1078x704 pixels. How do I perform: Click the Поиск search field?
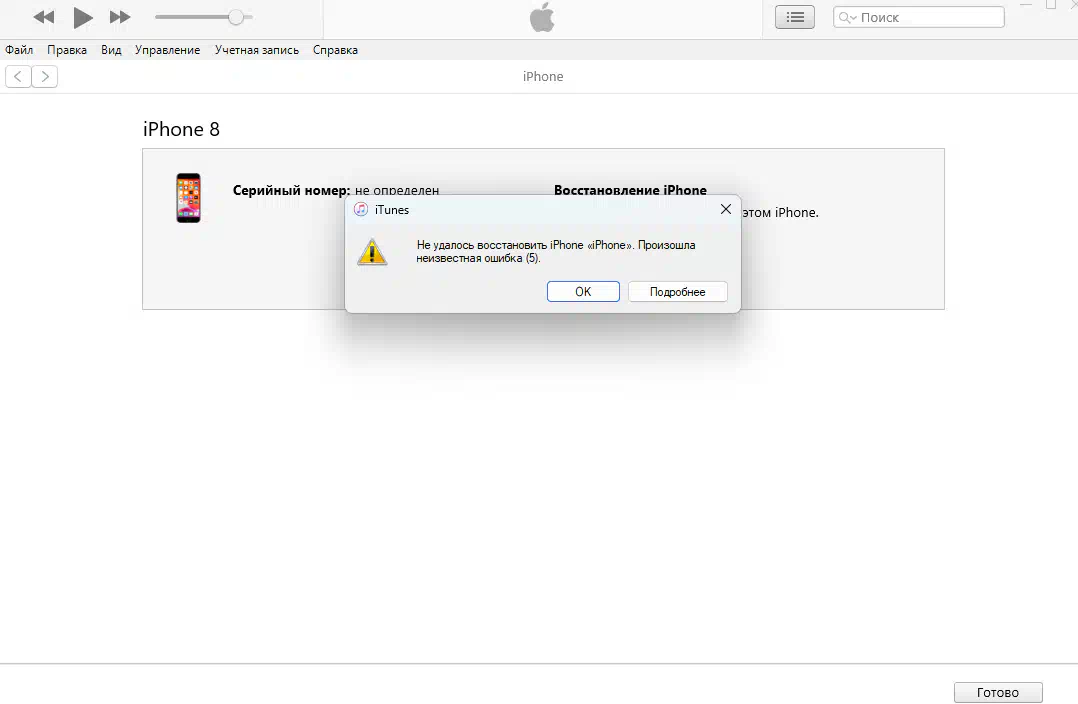coord(918,17)
